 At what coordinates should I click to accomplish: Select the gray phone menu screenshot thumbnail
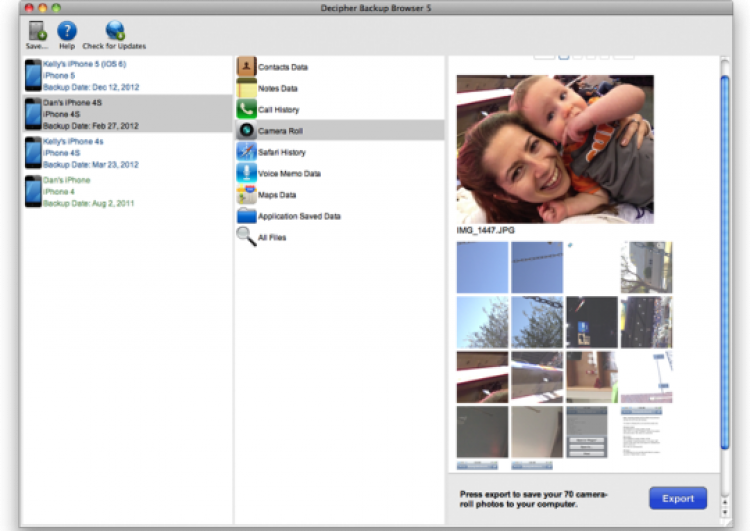click(587, 432)
